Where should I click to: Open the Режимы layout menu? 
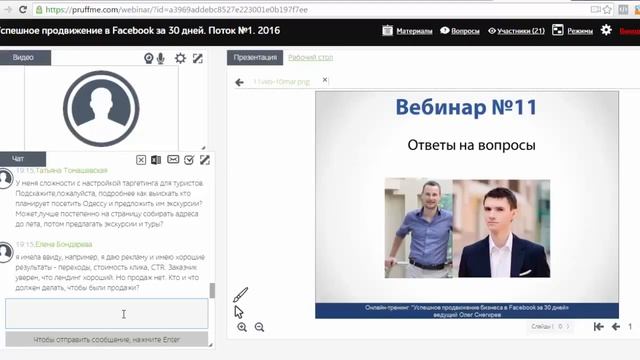pos(580,31)
